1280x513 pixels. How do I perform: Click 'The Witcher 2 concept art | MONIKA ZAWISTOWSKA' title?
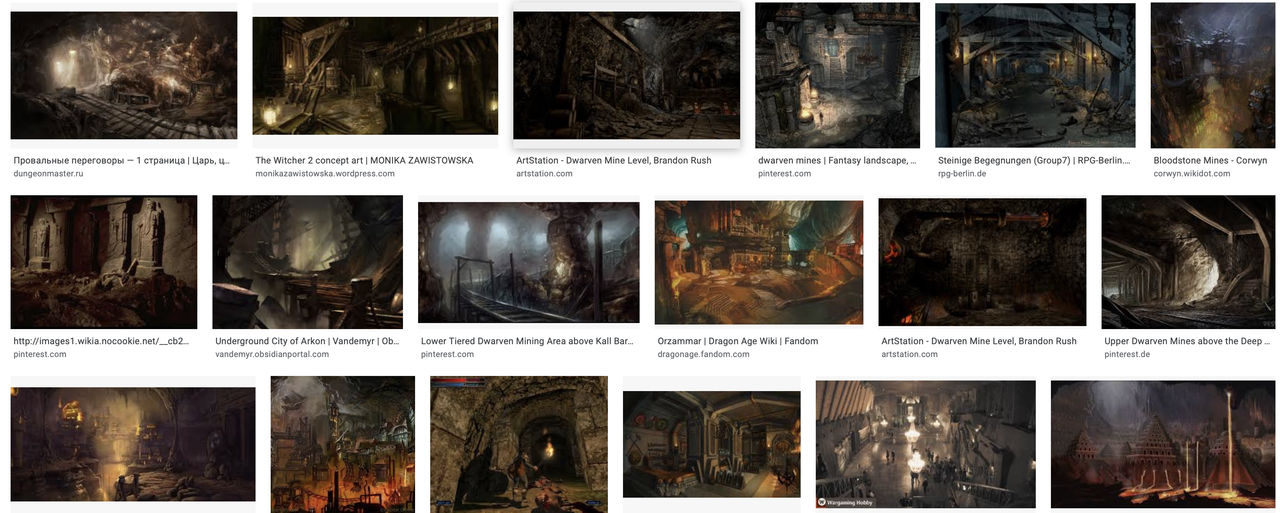pyautogui.click(x=364, y=160)
